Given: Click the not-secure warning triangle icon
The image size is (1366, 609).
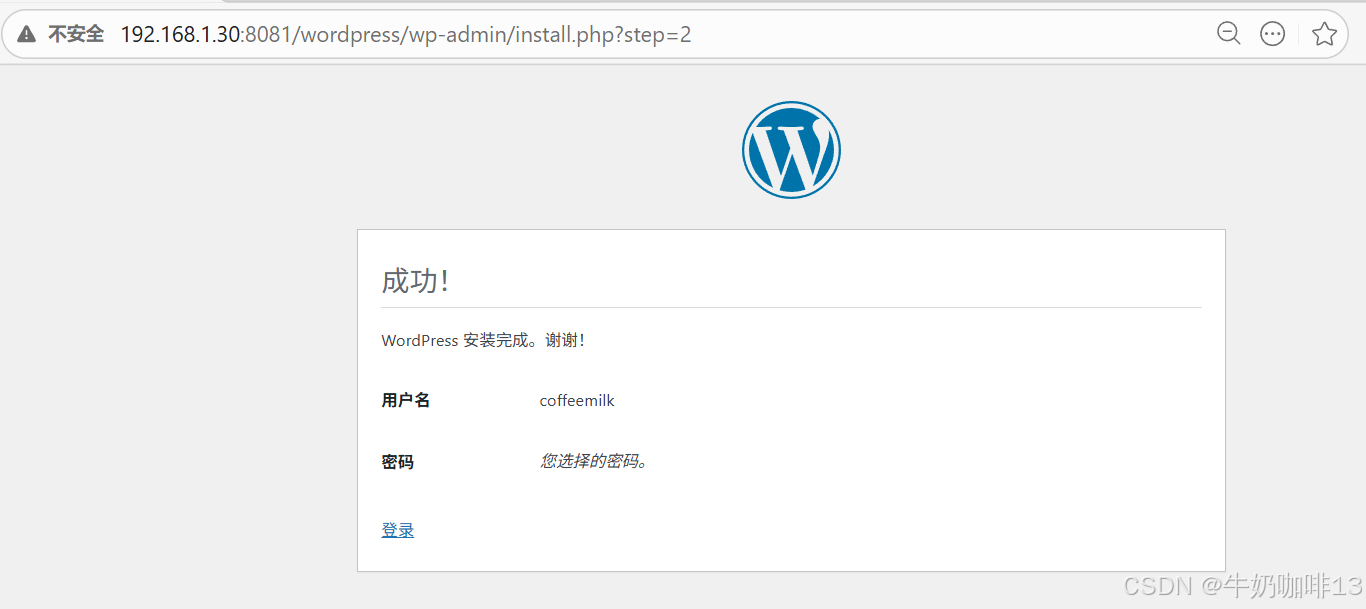Looking at the screenshot, I should [x=27, y=34].
